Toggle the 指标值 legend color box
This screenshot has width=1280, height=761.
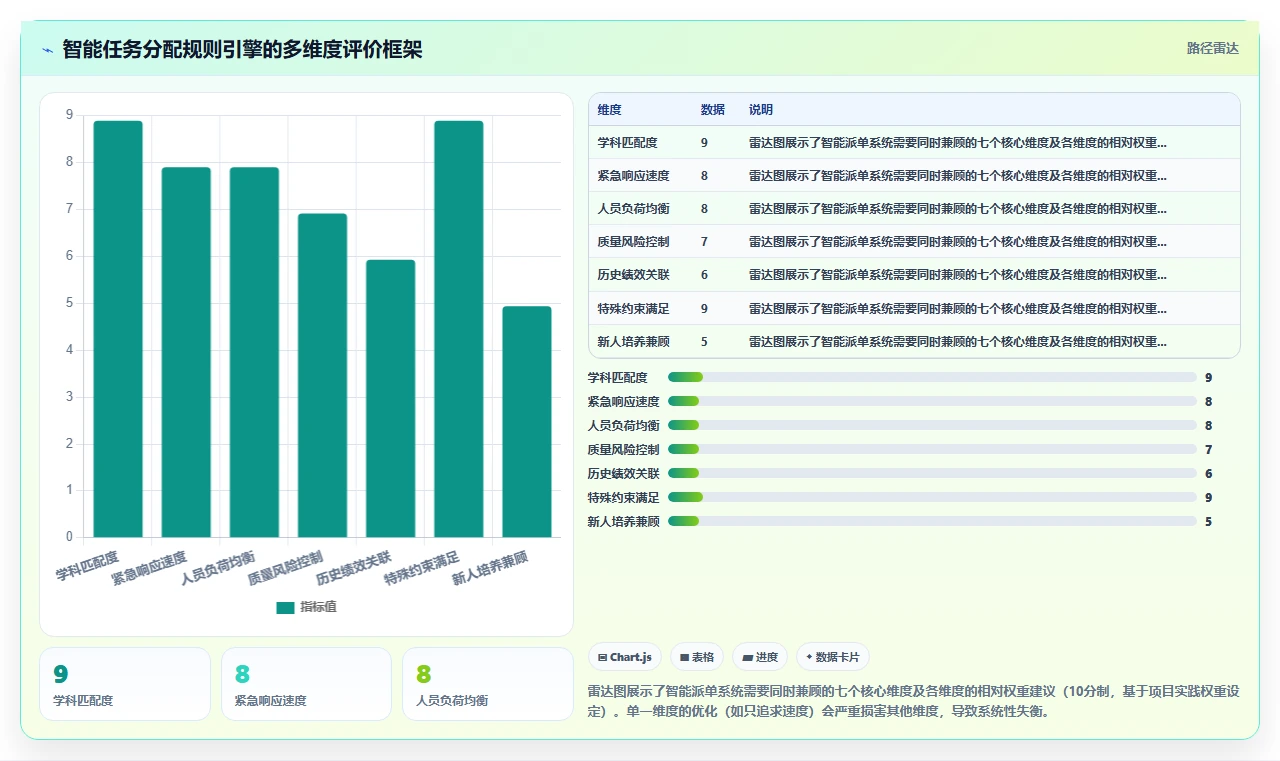tap(285, 607)
